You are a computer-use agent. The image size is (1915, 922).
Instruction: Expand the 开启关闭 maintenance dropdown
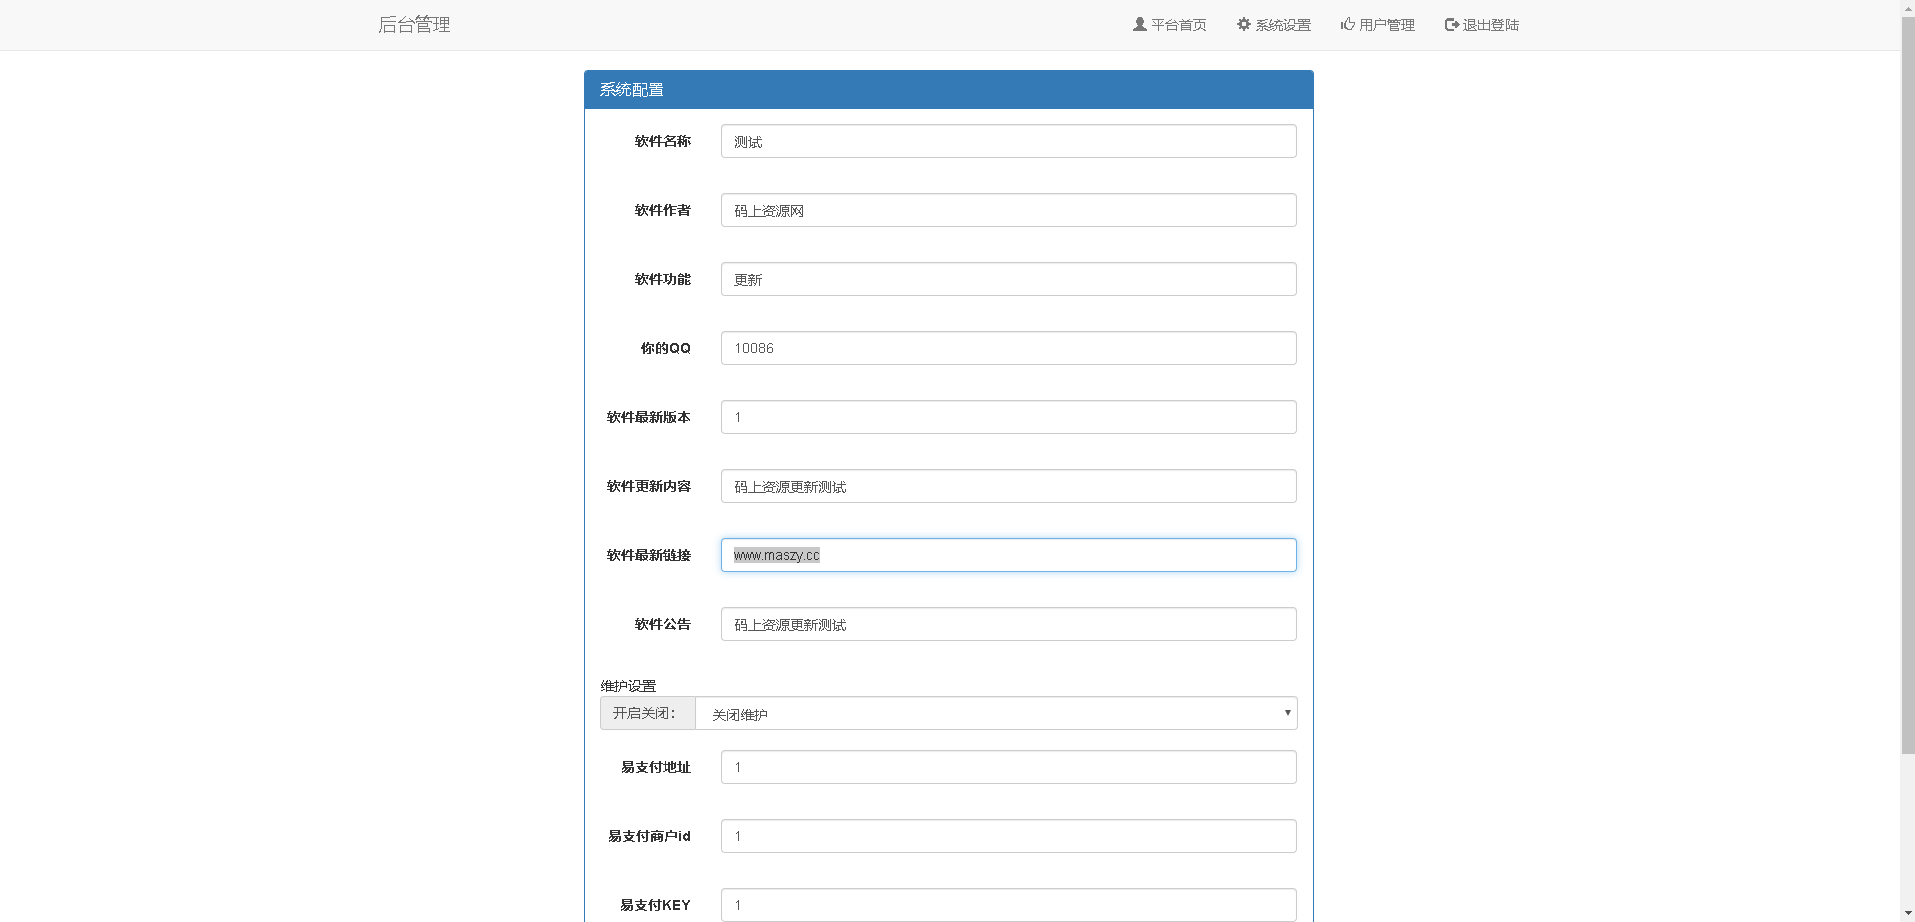coord(996,713)
